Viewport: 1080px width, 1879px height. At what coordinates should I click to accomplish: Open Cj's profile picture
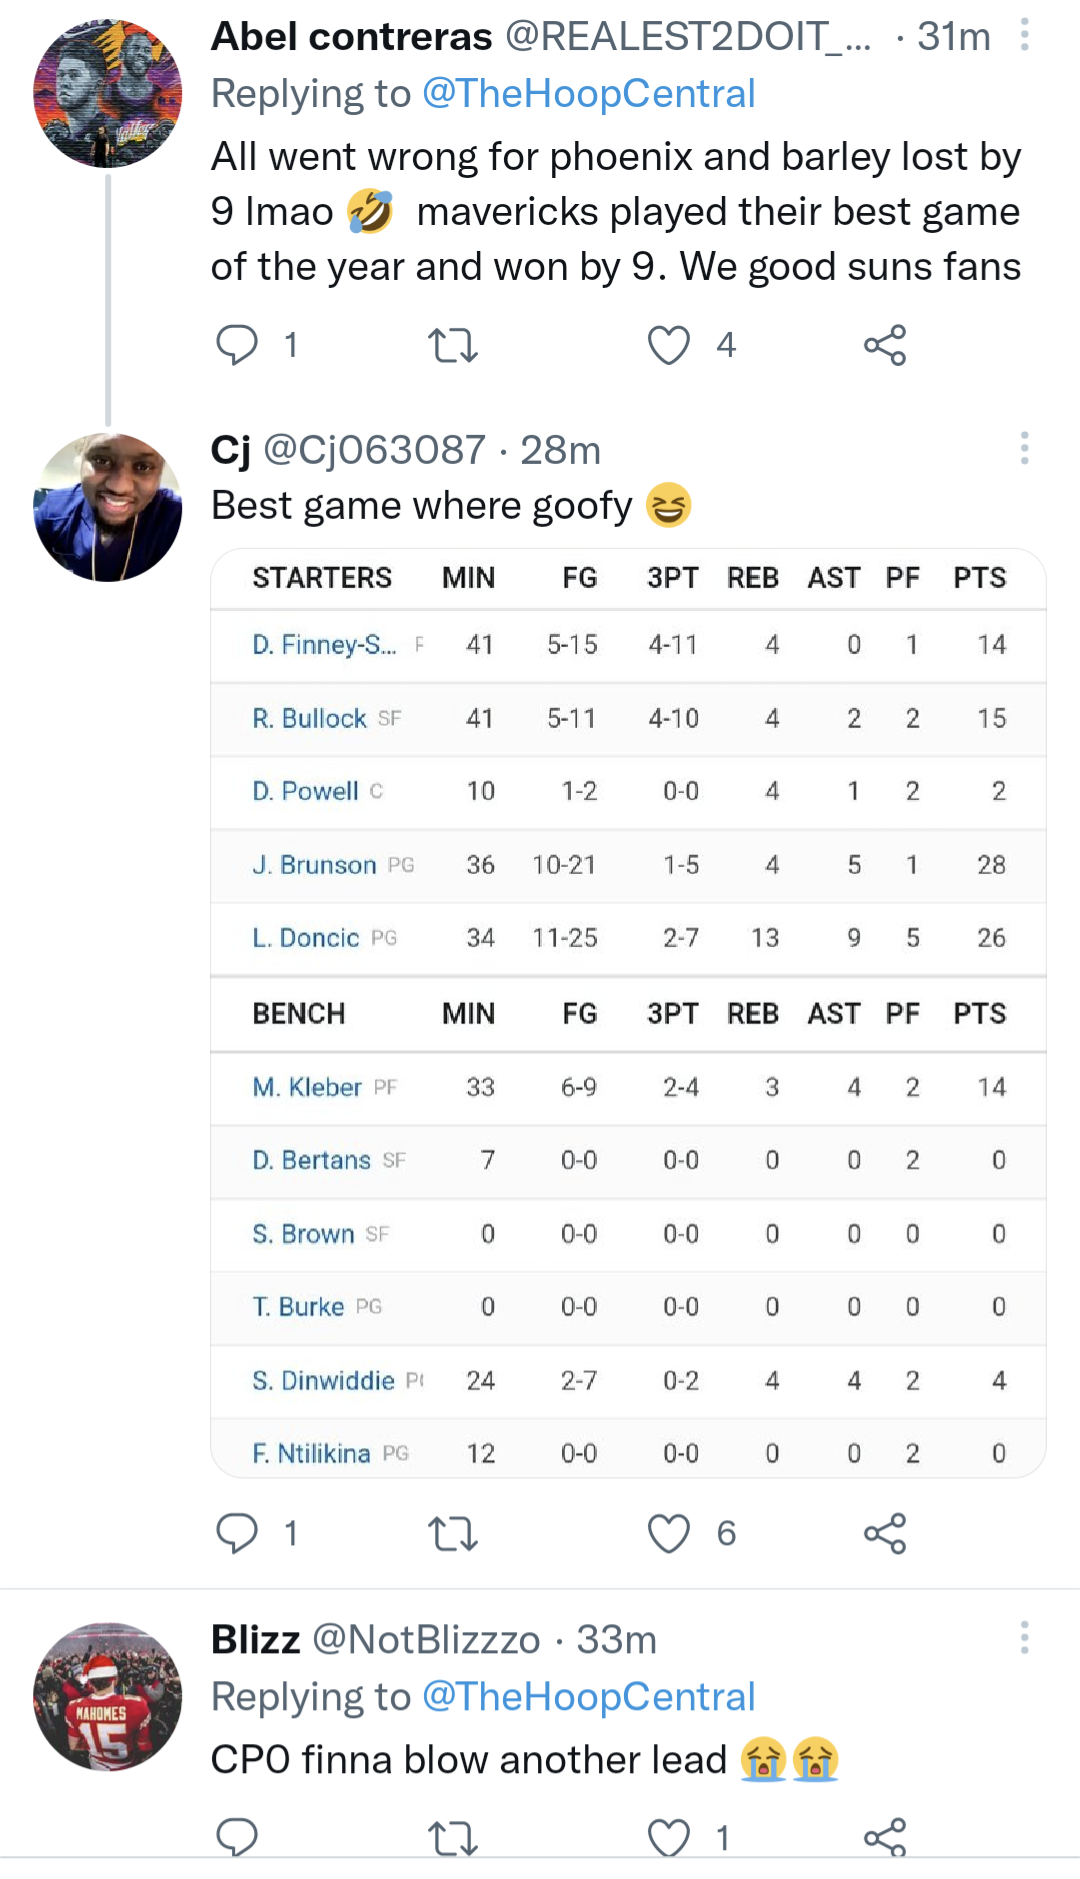108,507
